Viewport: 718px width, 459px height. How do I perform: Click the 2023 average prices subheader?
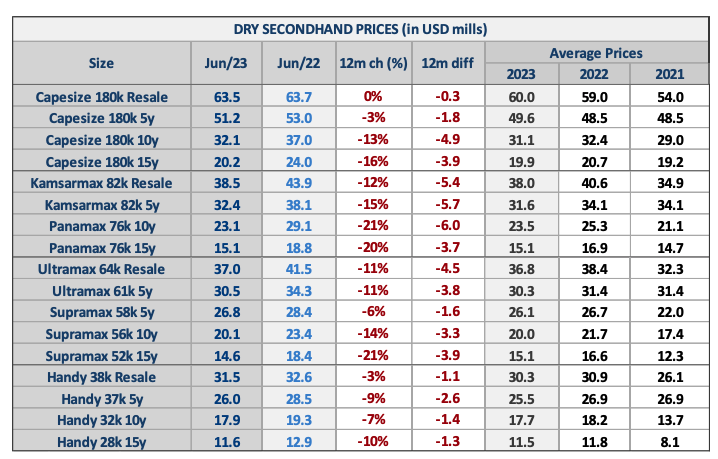[x=523, y=74]
